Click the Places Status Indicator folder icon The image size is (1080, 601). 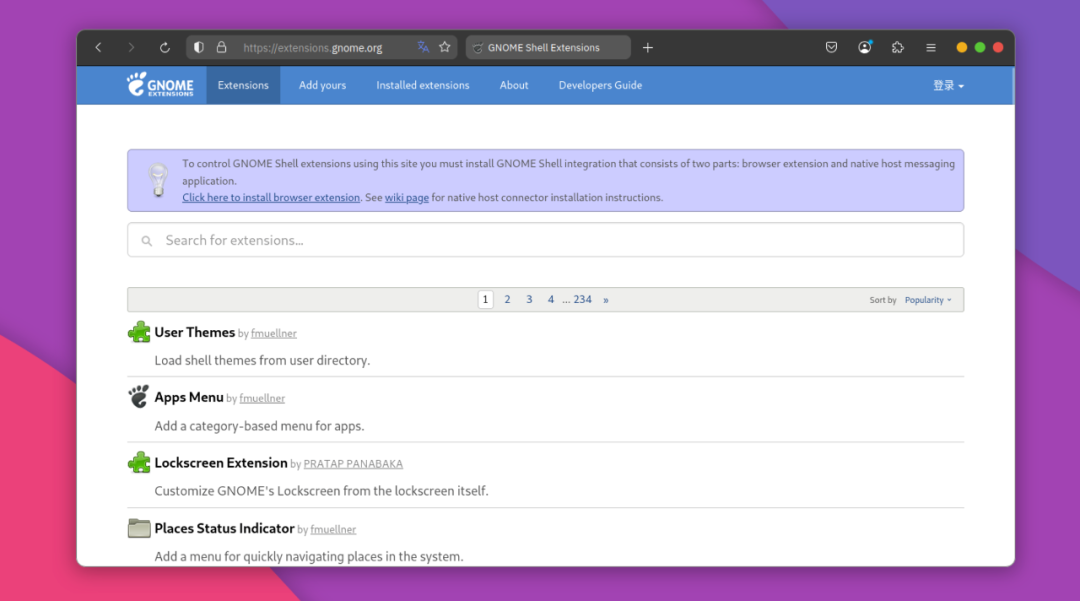(139, 528)
